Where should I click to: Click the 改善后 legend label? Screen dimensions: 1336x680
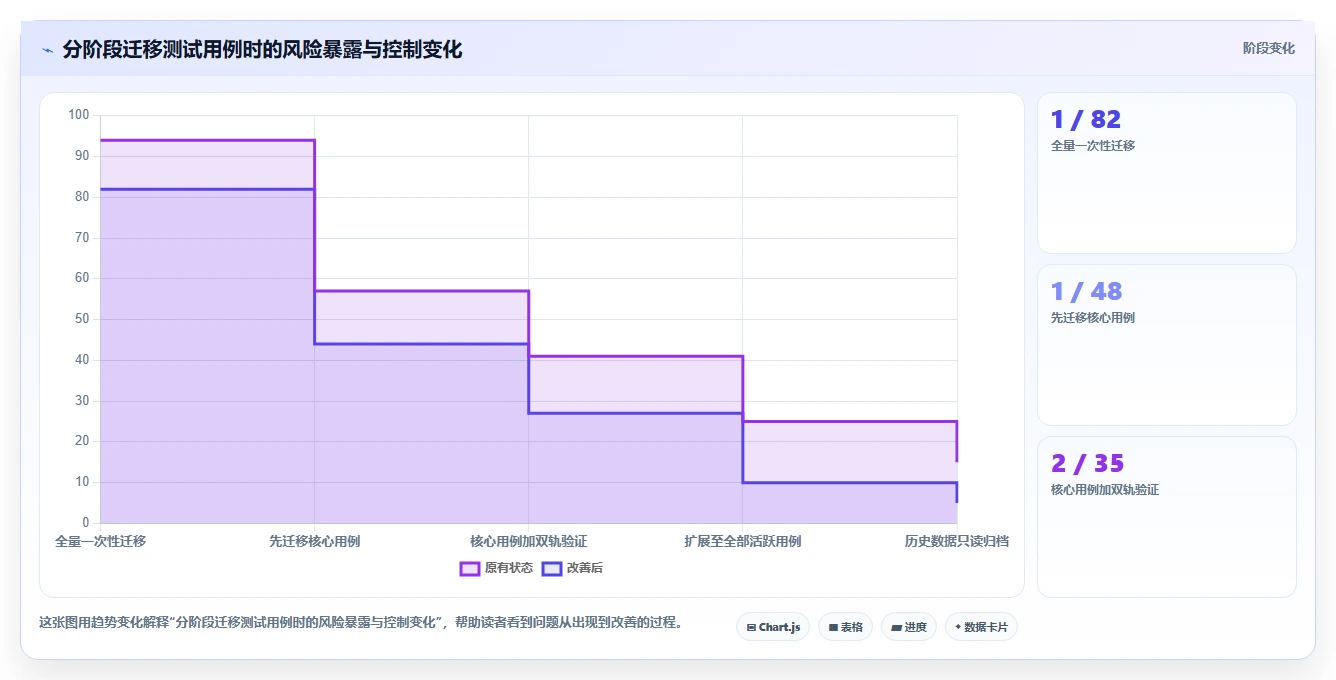(585, 568)
